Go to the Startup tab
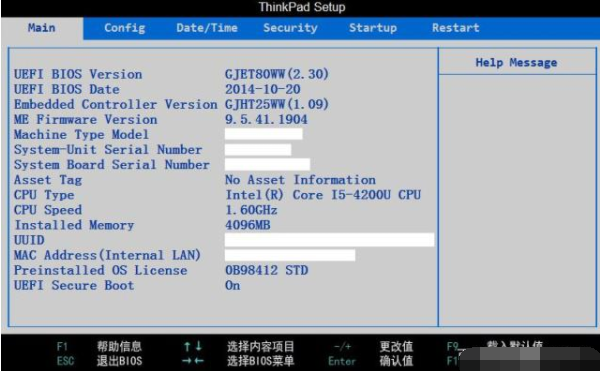 tap(373, 28)
